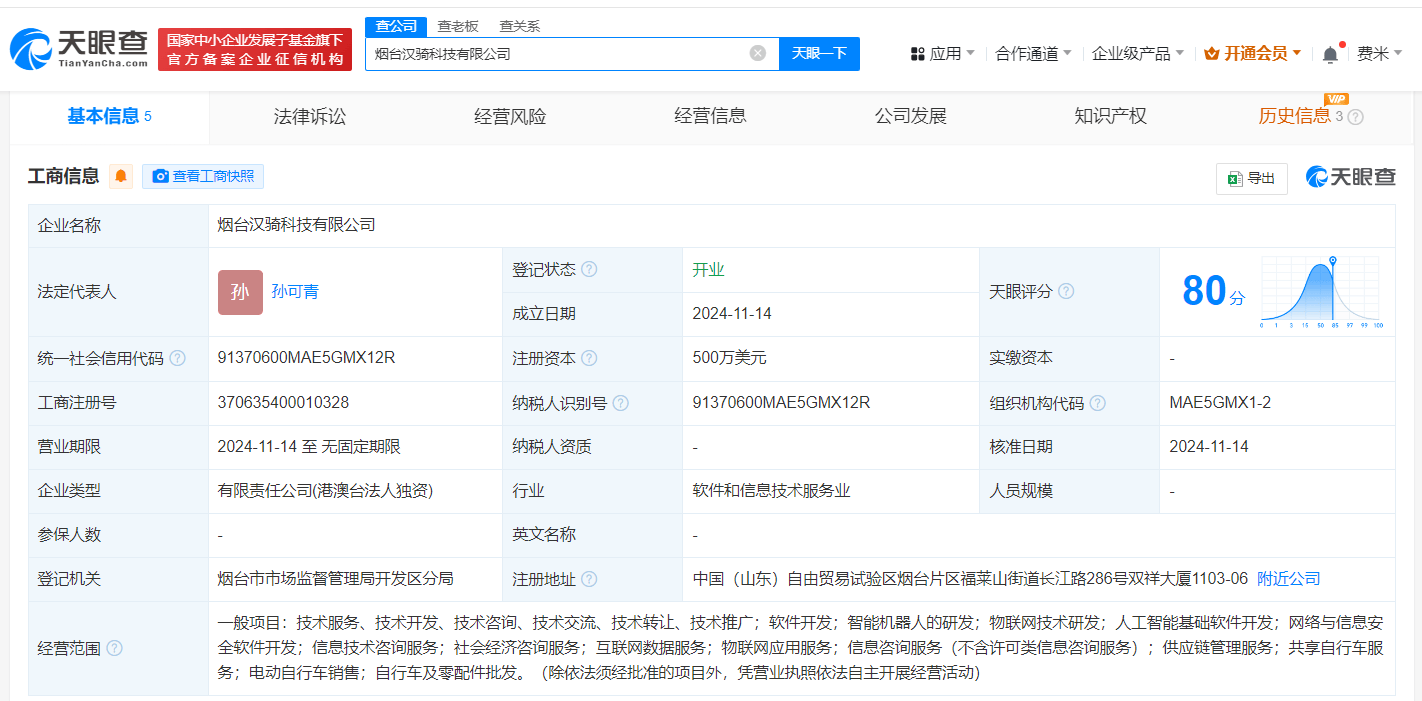The width and height of the screenshot is (1422, 701).
Task: Show help for 统一社会信用代码
Action: point(177,358)
